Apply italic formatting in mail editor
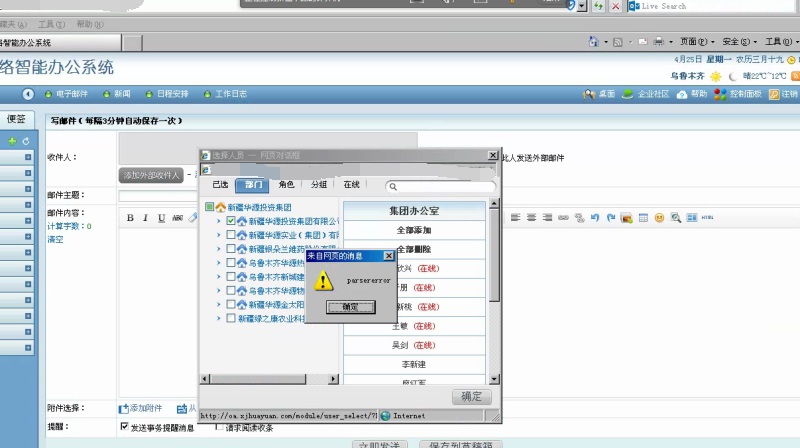The height and width of the screenshot is (448, 800). coord(145,218)
